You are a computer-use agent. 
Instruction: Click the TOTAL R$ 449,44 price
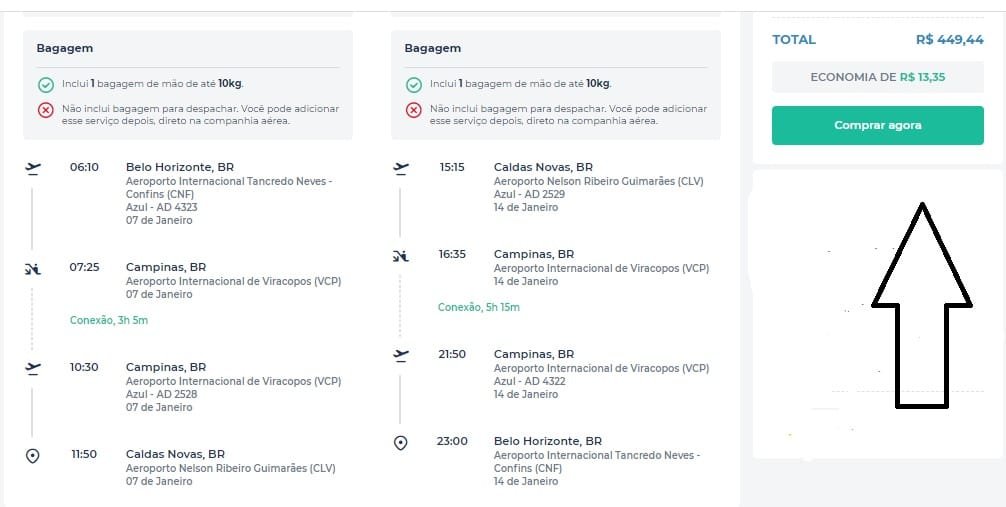(x=950, y=39)
